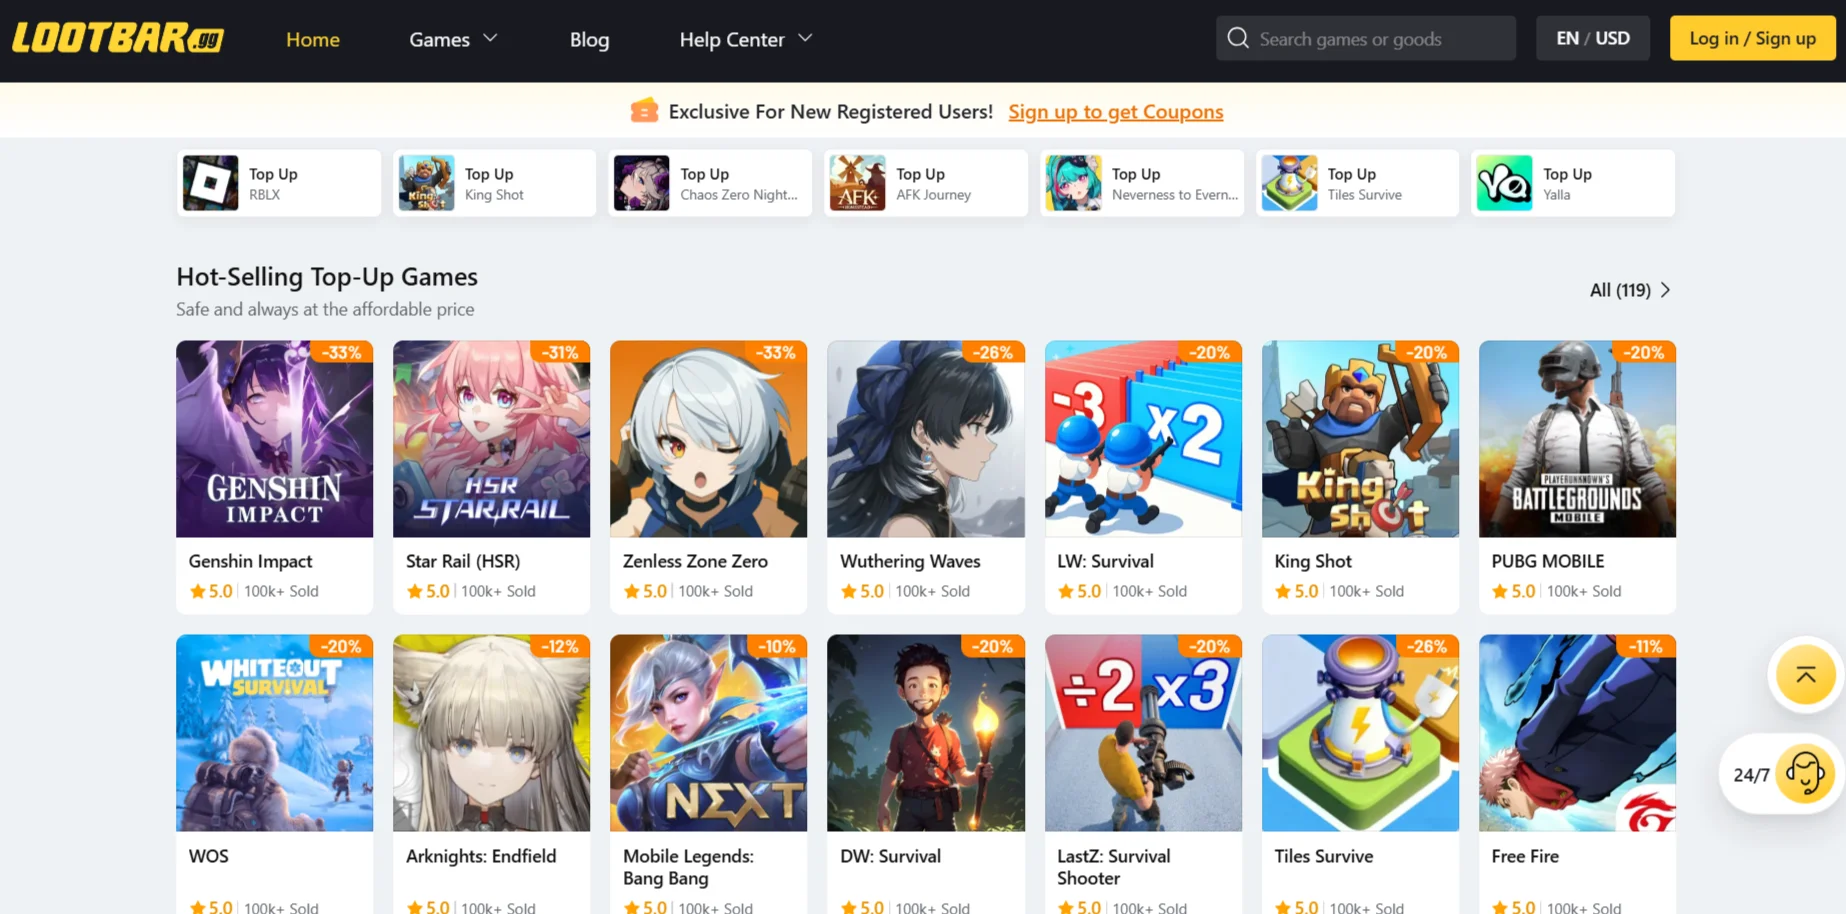Select the RBLX top up icon
This screenshot has width=1846, height=914.
coord(210,183)
